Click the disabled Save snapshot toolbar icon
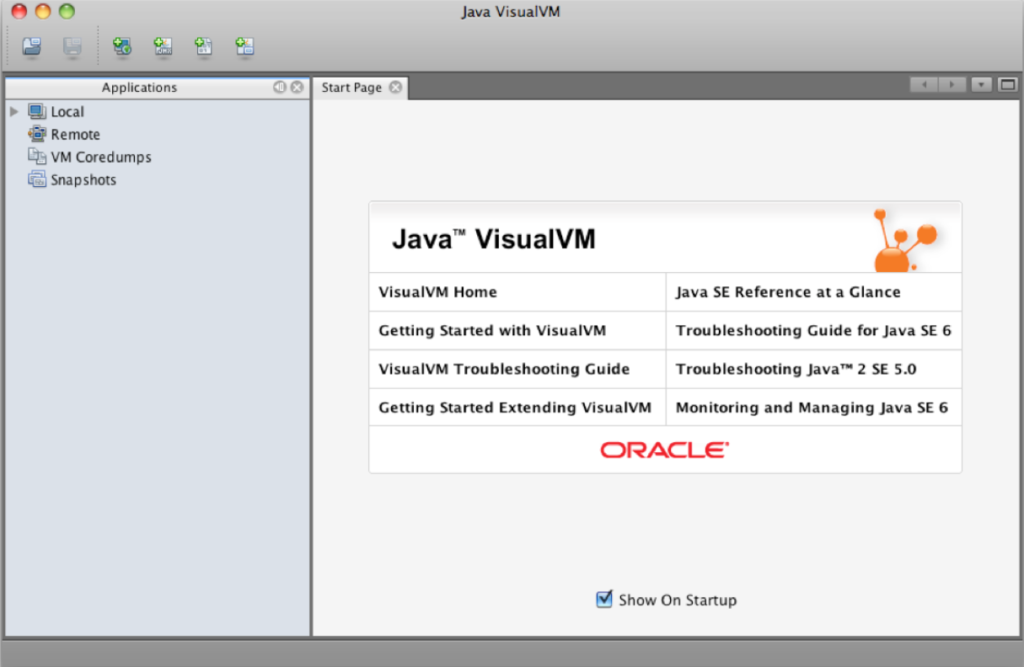This screenshot has height=667, width=1024. [x=72, y=46]
